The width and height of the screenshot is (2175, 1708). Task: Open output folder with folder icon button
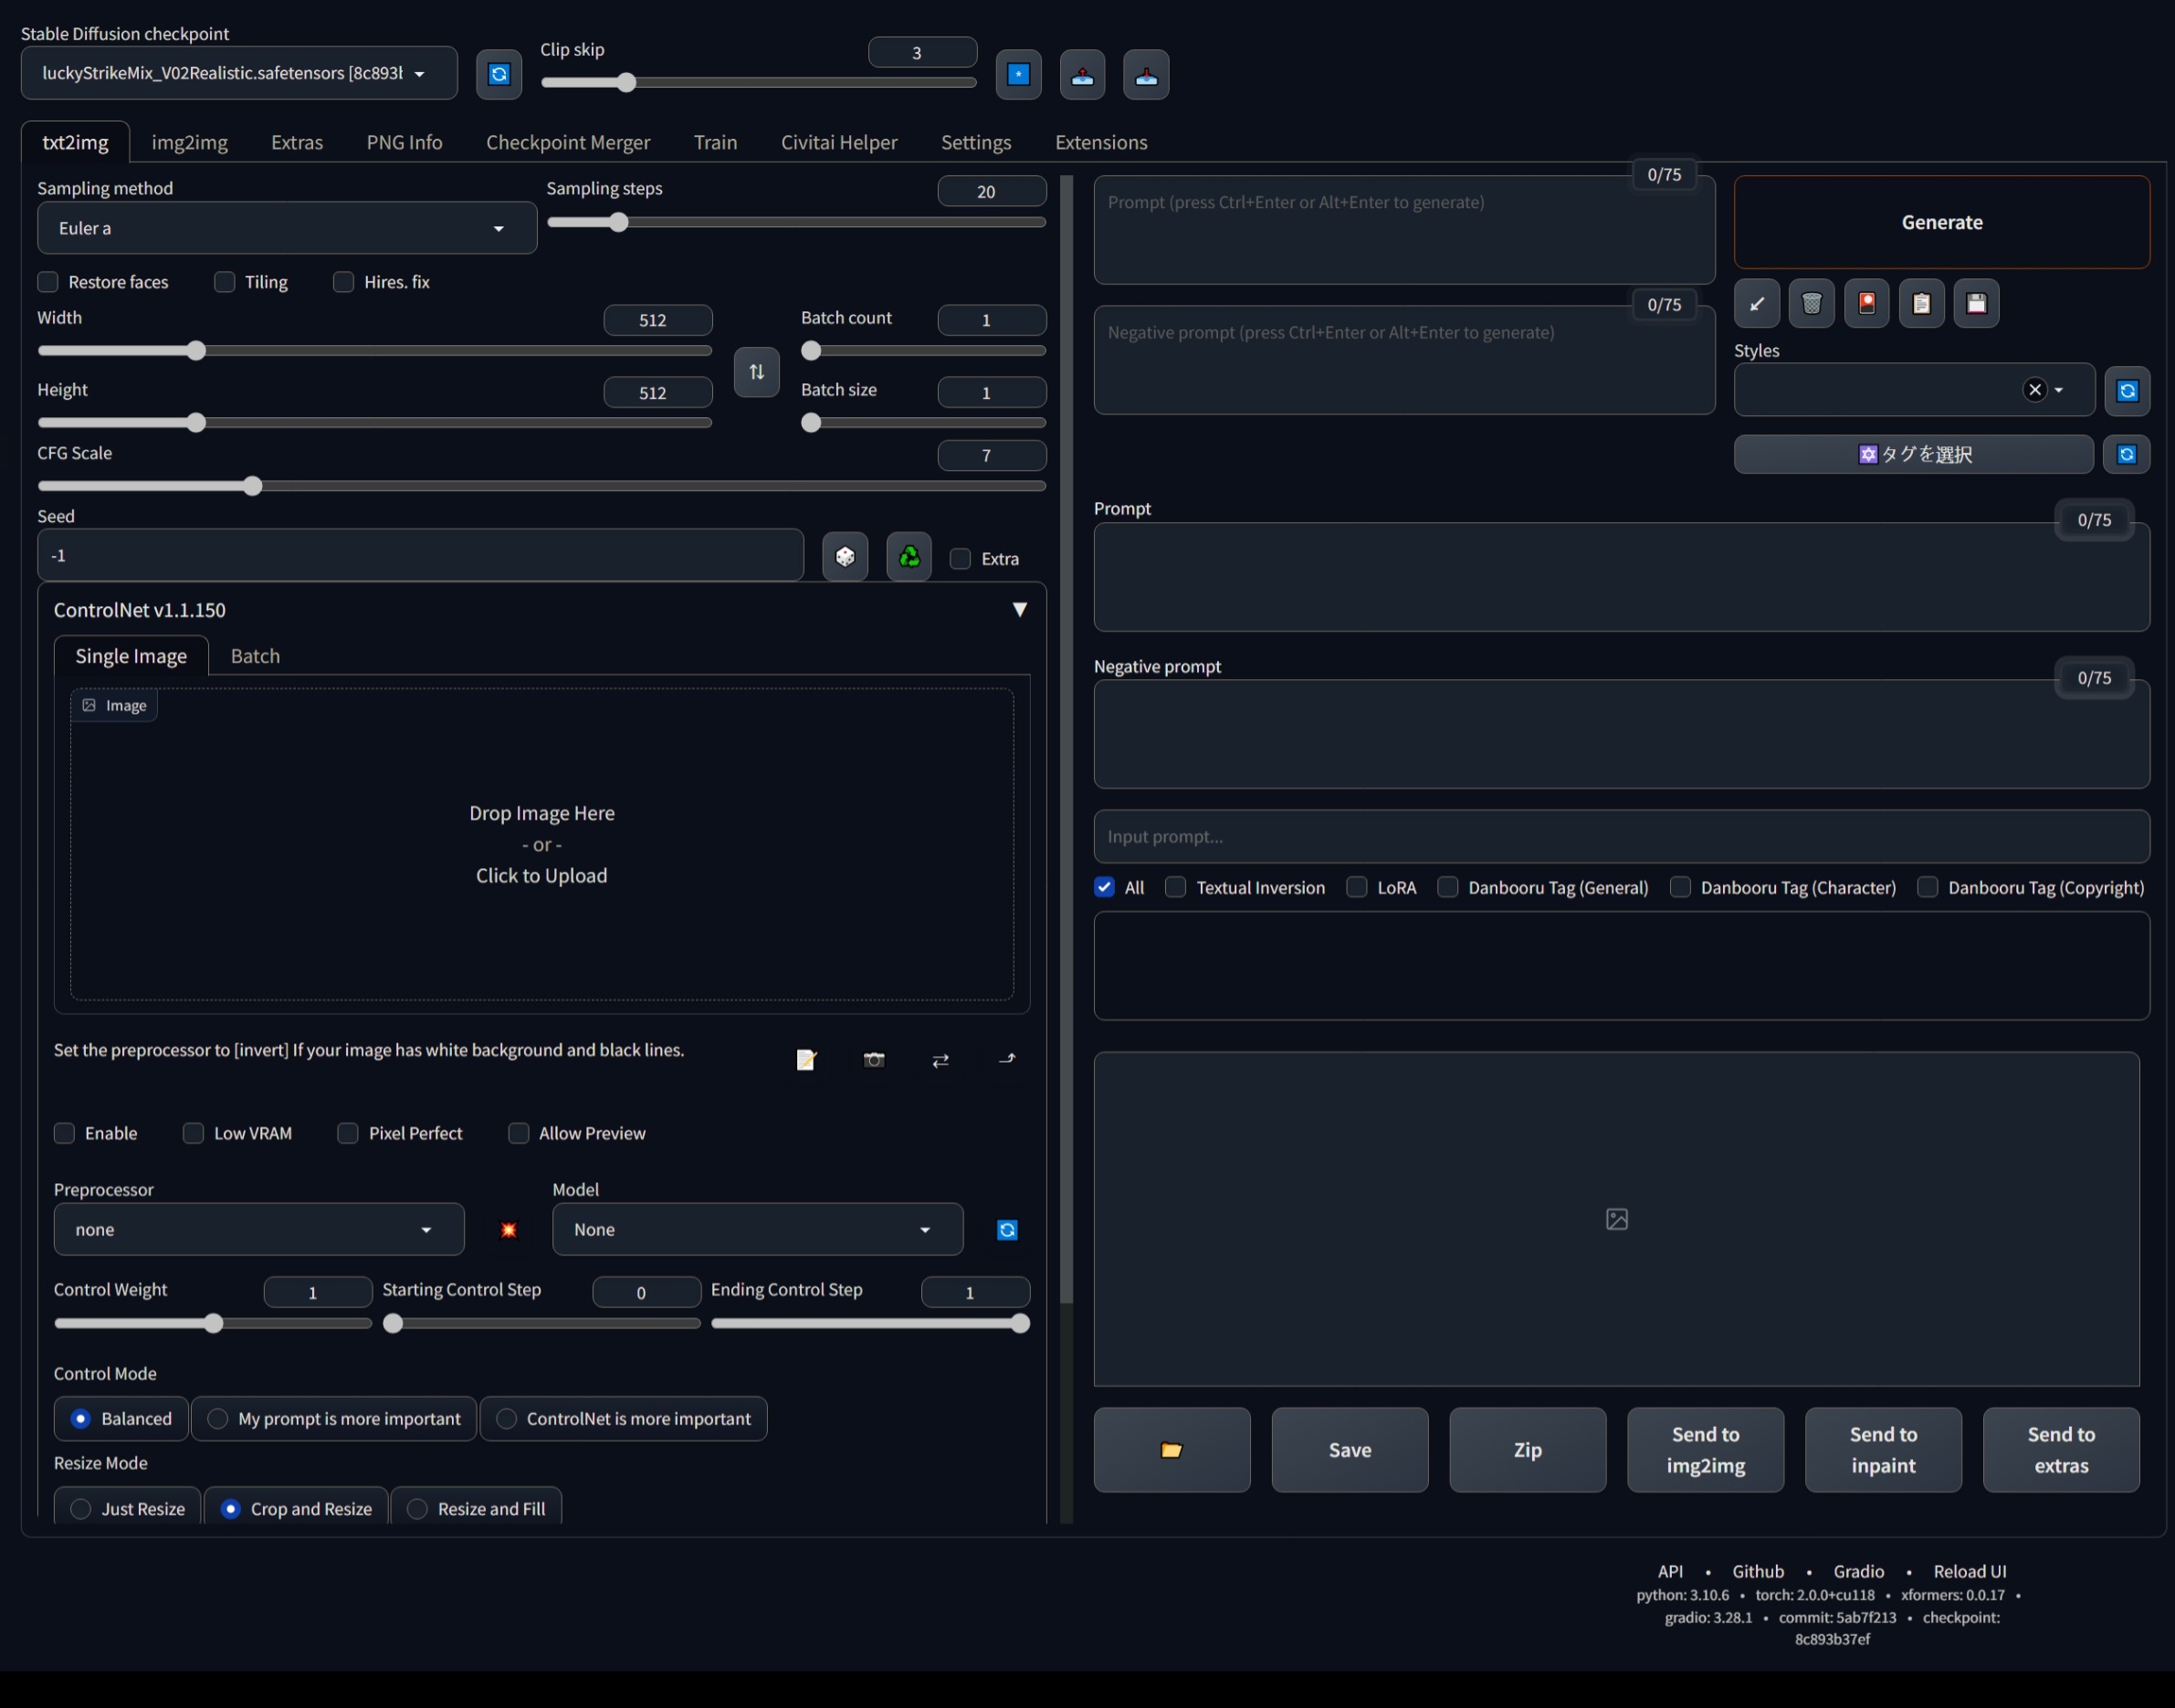pyautogui.click(x=1171, y=1450)
